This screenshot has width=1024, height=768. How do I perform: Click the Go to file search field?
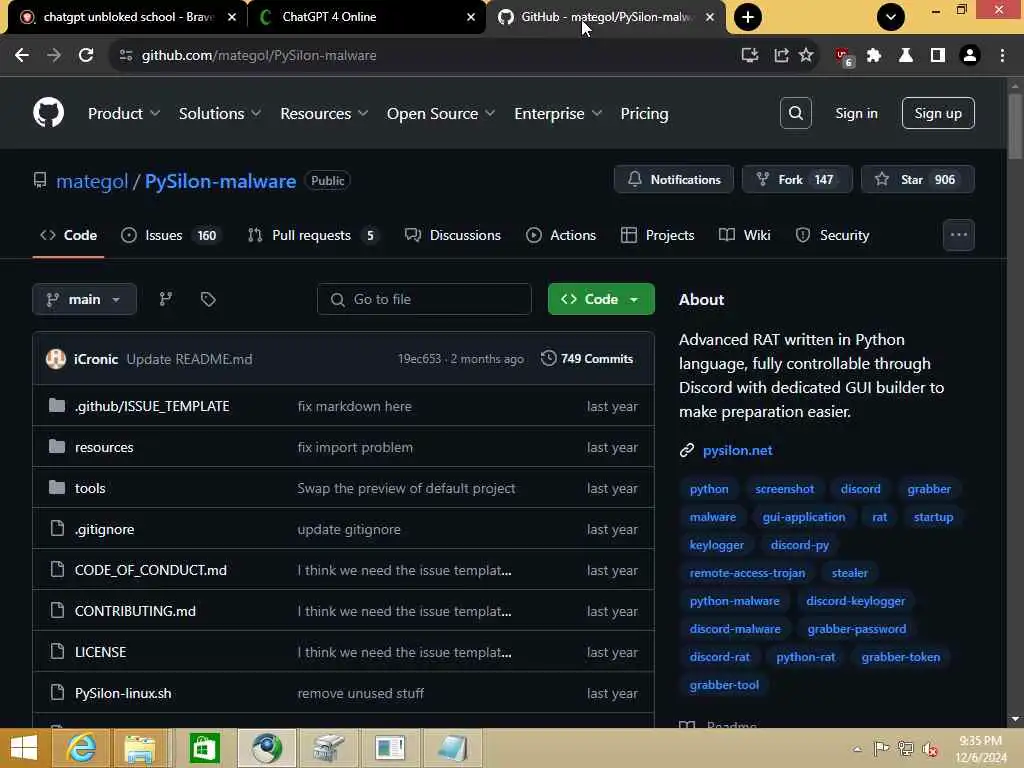[x=424, y=299]
